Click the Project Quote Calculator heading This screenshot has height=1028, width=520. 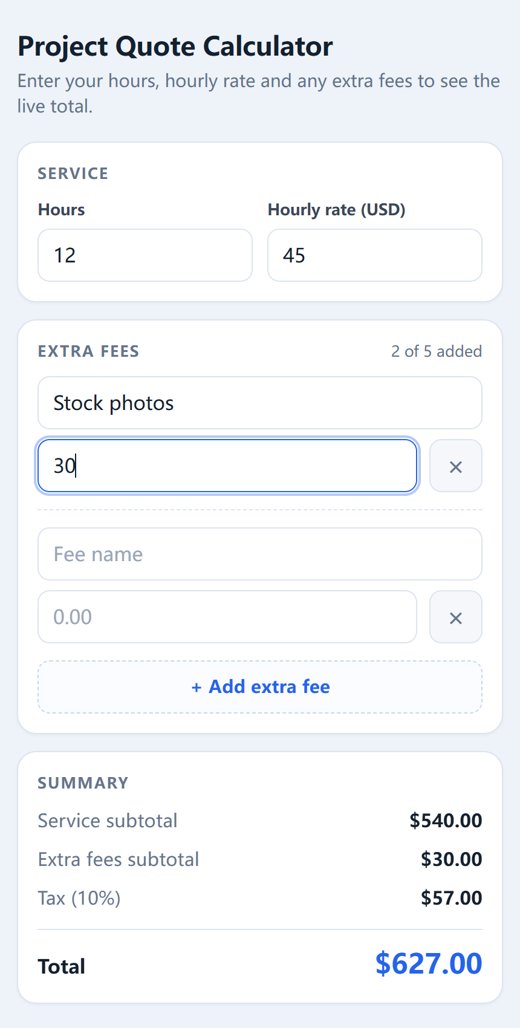click(x=175, y=47)
